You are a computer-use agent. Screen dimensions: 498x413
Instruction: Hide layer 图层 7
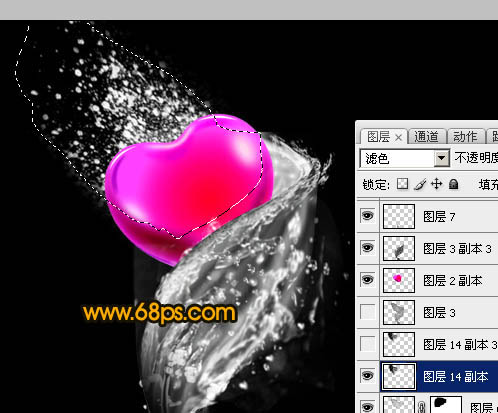point(368,216)
